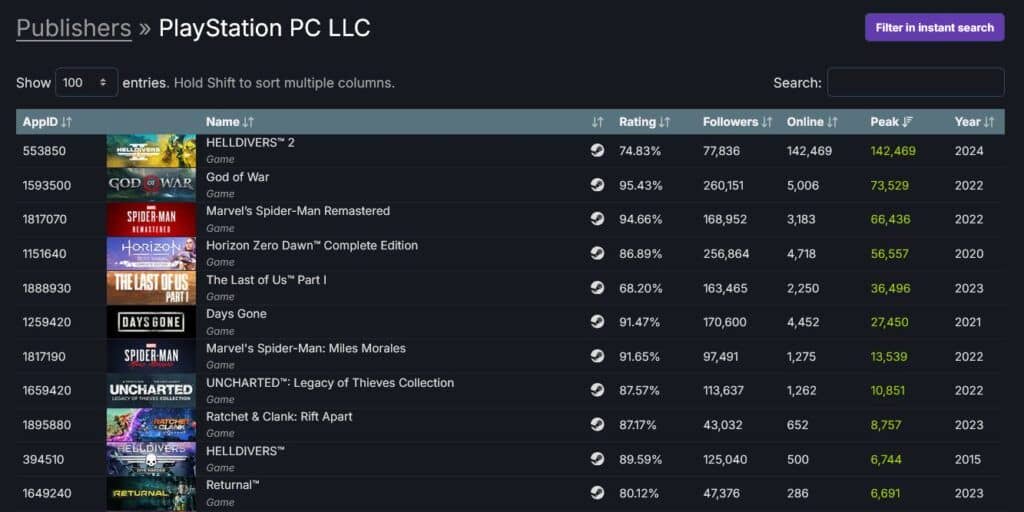1024x512 pixels.
Task: Click Steam icon in God of War row
Action: pos(597,185)
